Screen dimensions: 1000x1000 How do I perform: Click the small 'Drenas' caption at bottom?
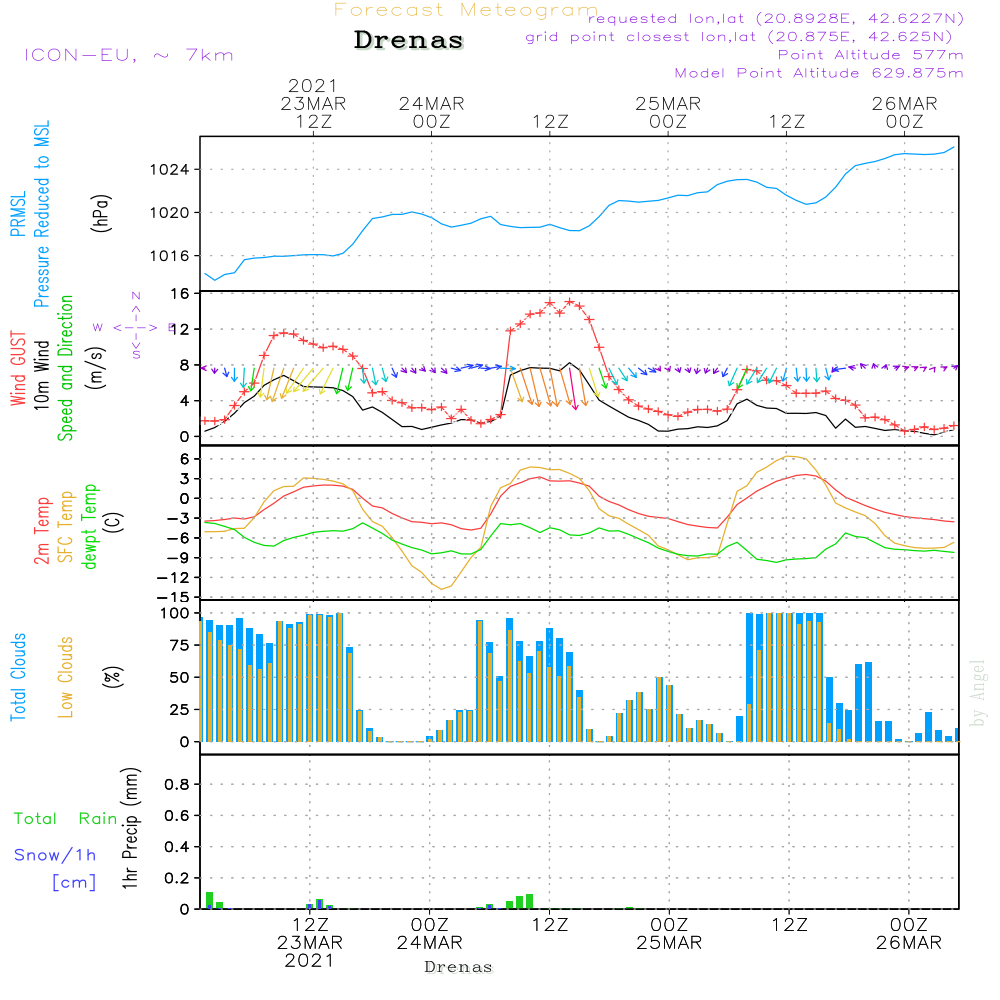pos(459,967)
